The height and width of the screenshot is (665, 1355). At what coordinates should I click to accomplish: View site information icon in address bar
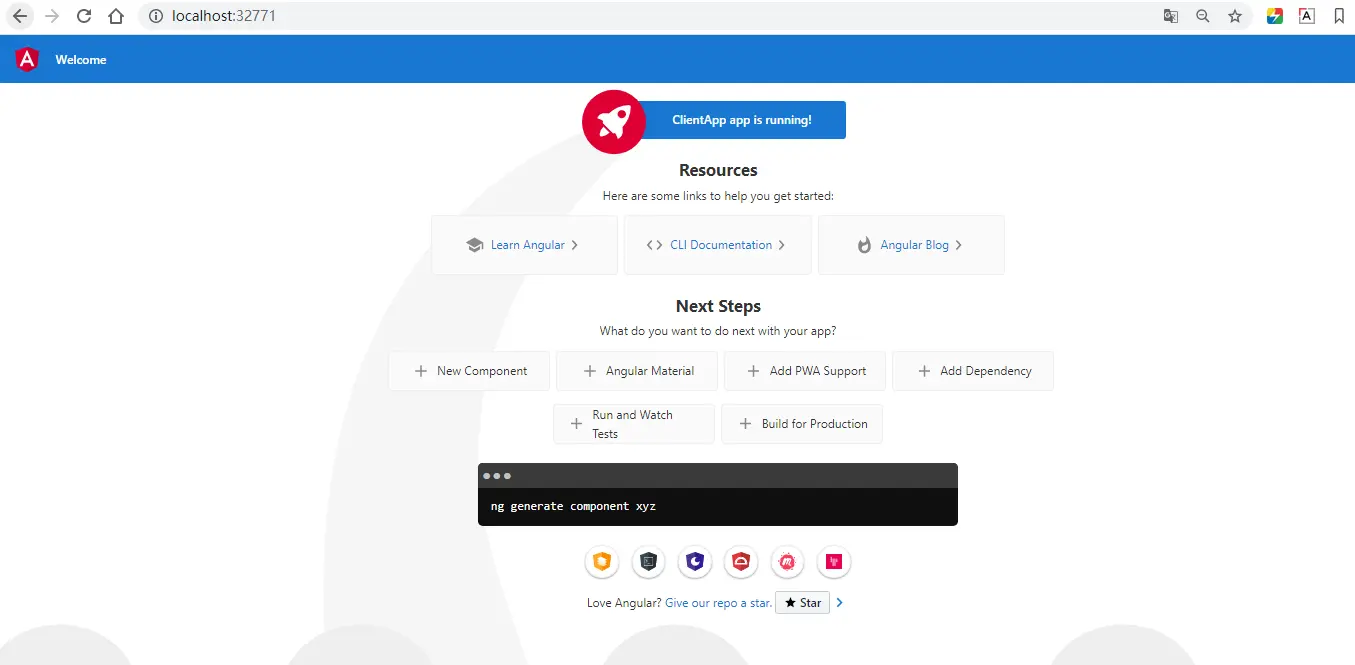point(155,16)
